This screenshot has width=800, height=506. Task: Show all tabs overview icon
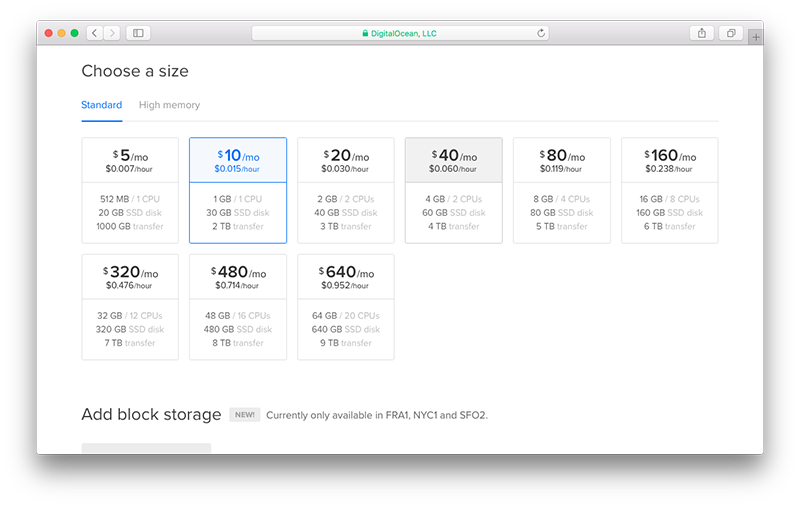coord(731,33)
